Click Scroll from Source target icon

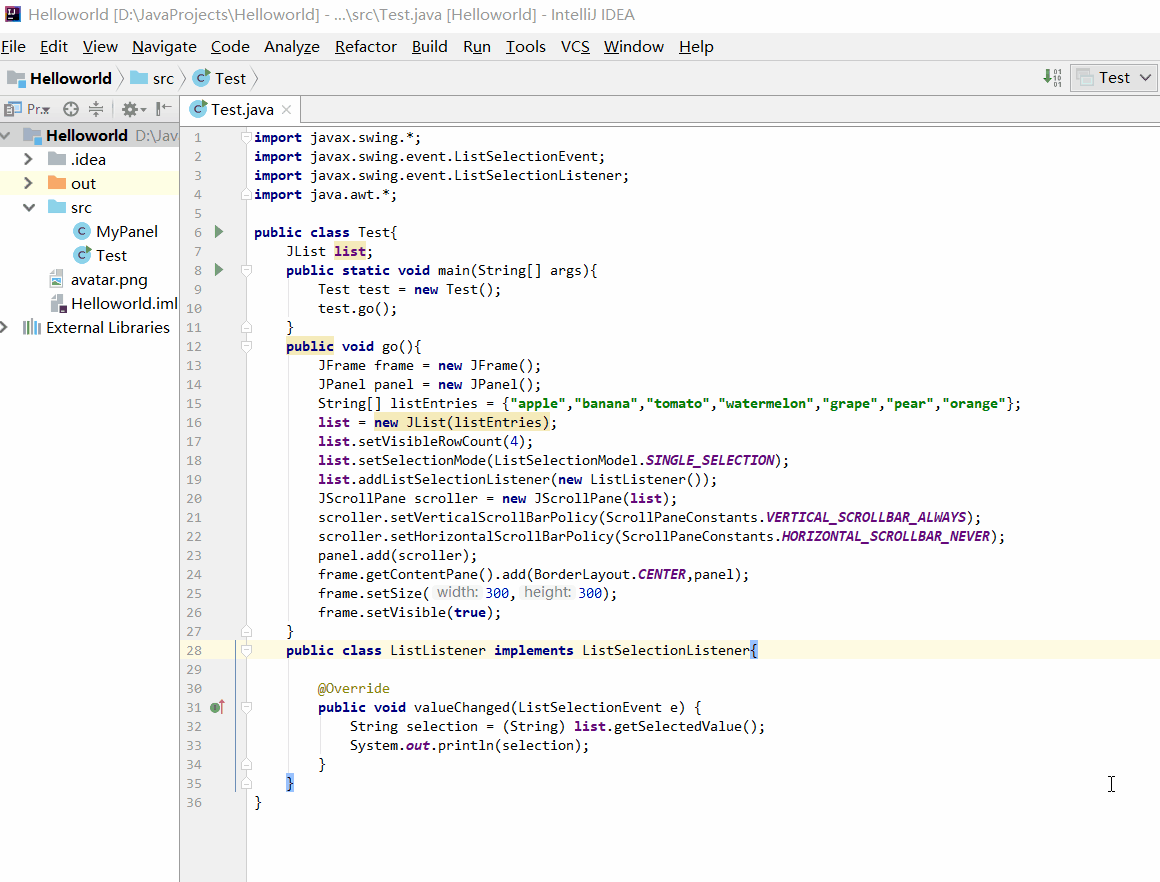point(70,110)
